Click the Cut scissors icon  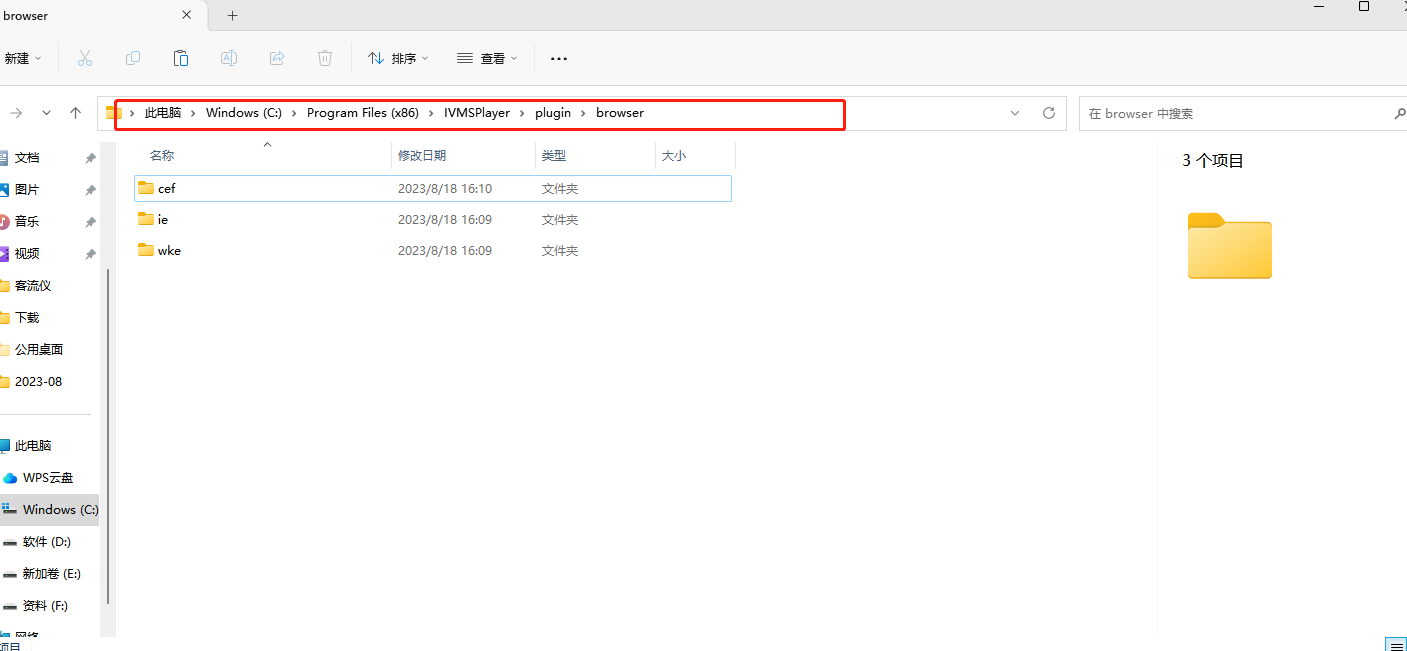pos(84,58)
